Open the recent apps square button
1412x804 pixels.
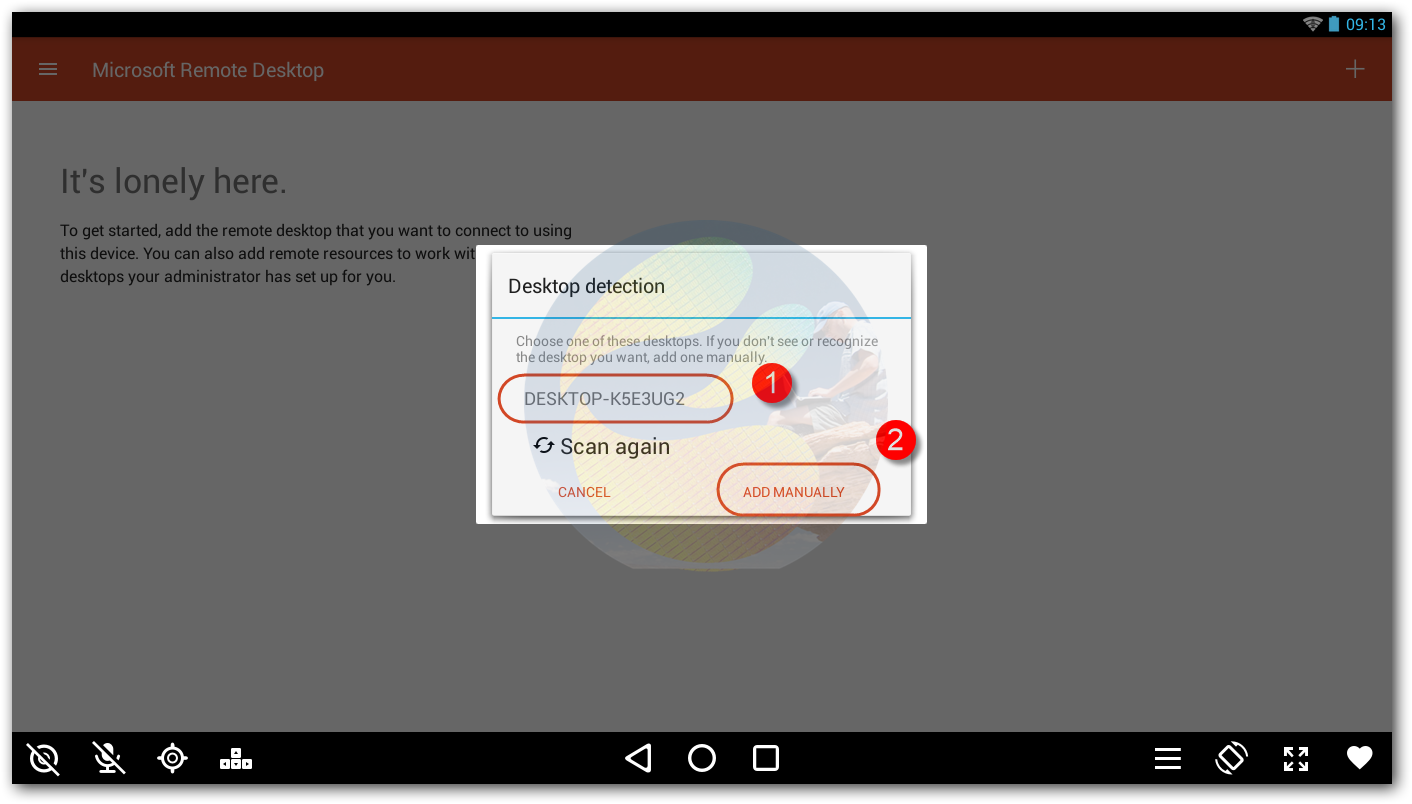[x=766, y=758]
